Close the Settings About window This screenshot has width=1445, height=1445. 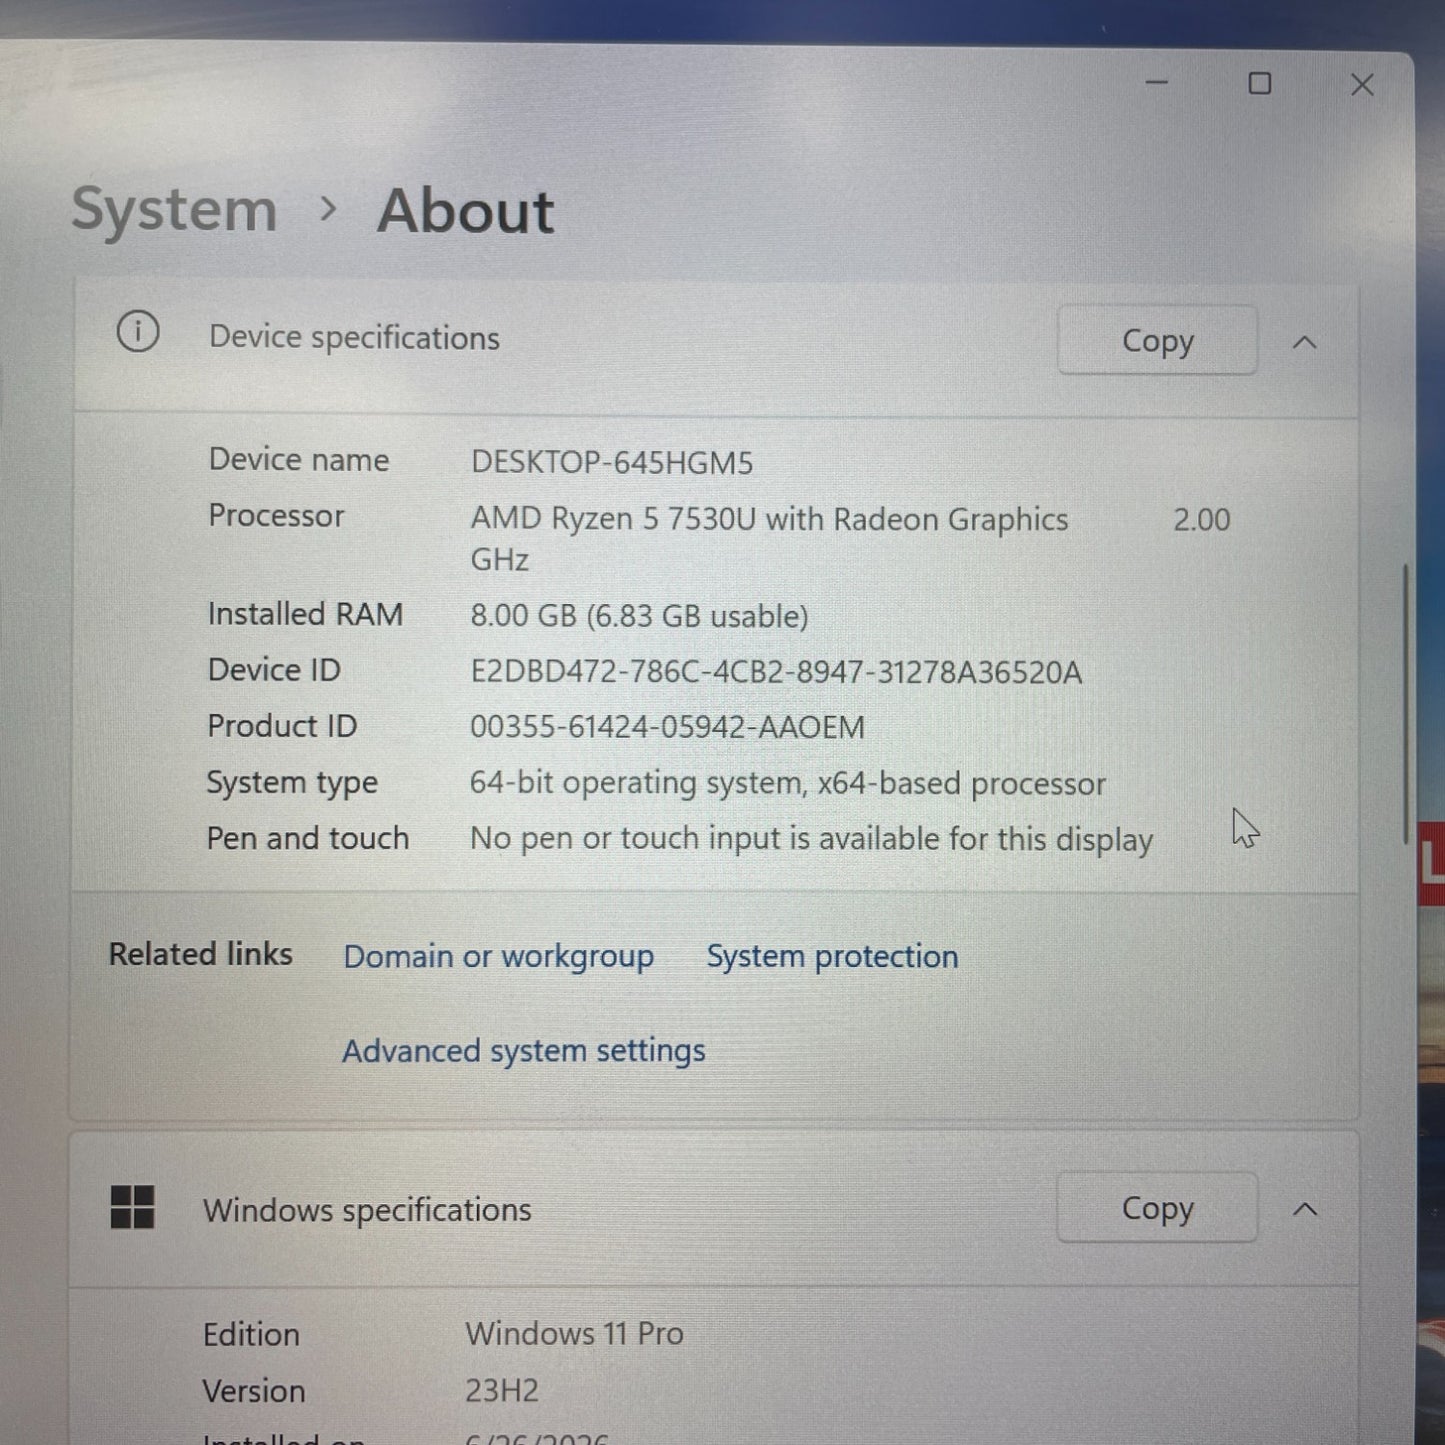click(x=1362, y=85)
